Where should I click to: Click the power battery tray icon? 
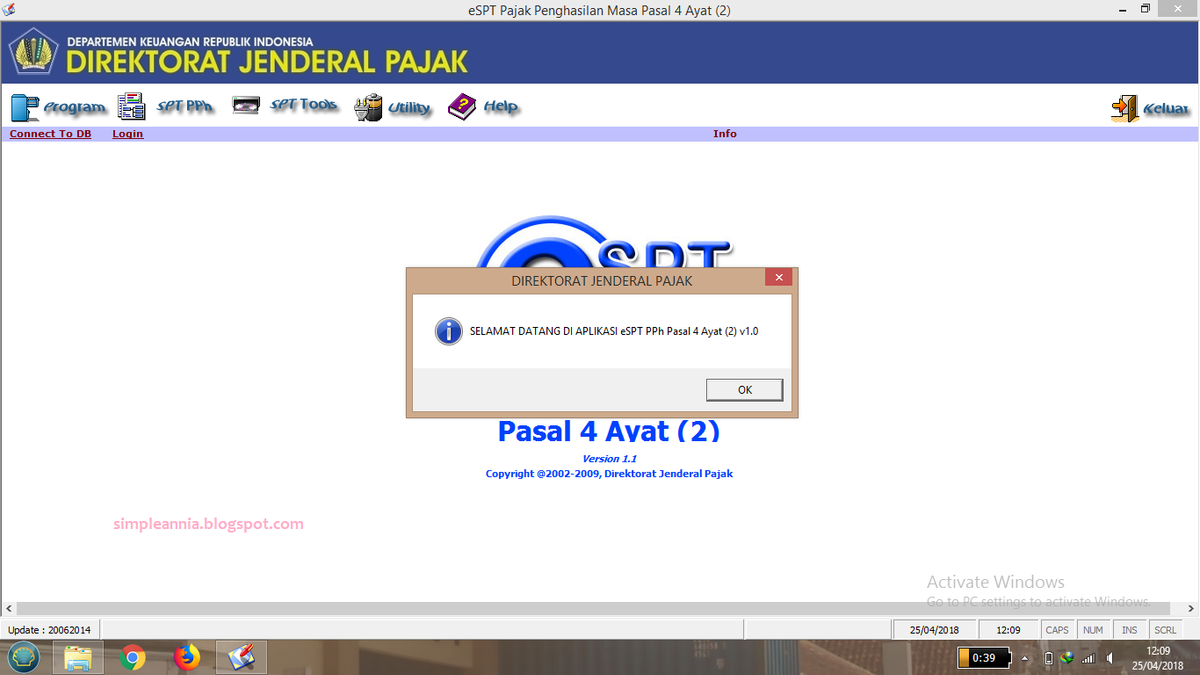pos(1048,658)
